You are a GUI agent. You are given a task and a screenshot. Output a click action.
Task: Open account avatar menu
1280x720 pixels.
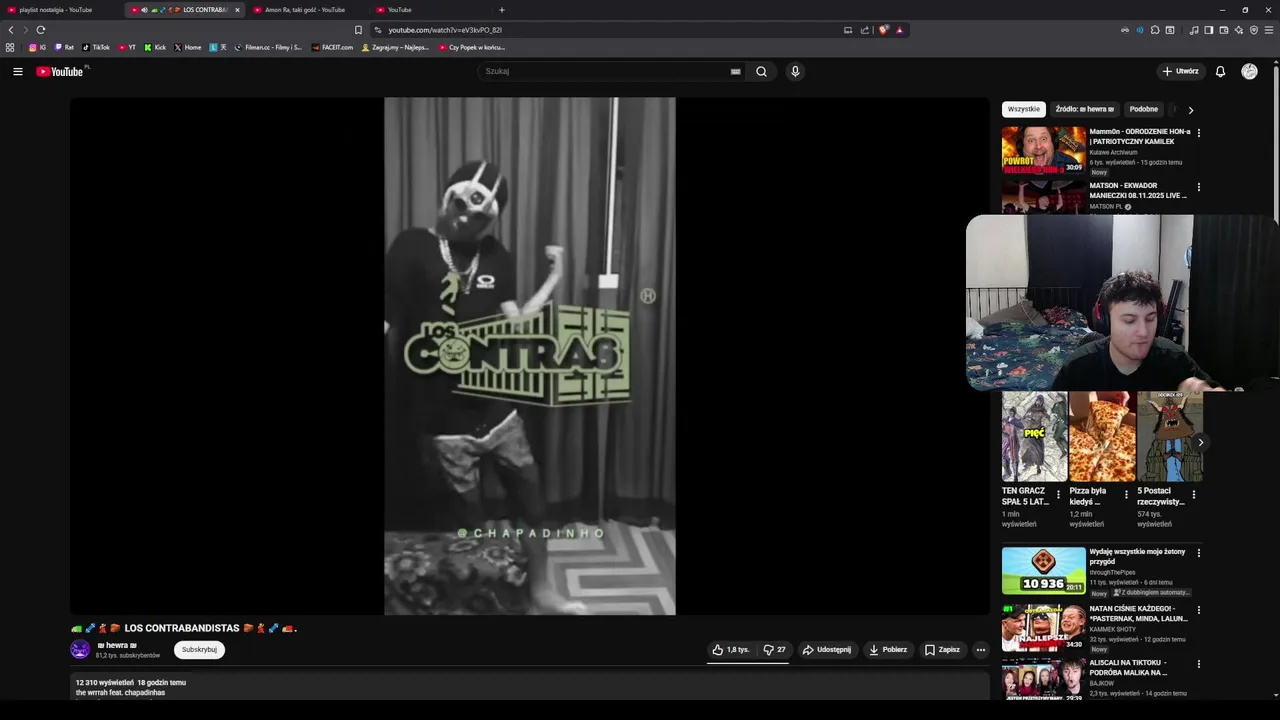(1249, 71)
